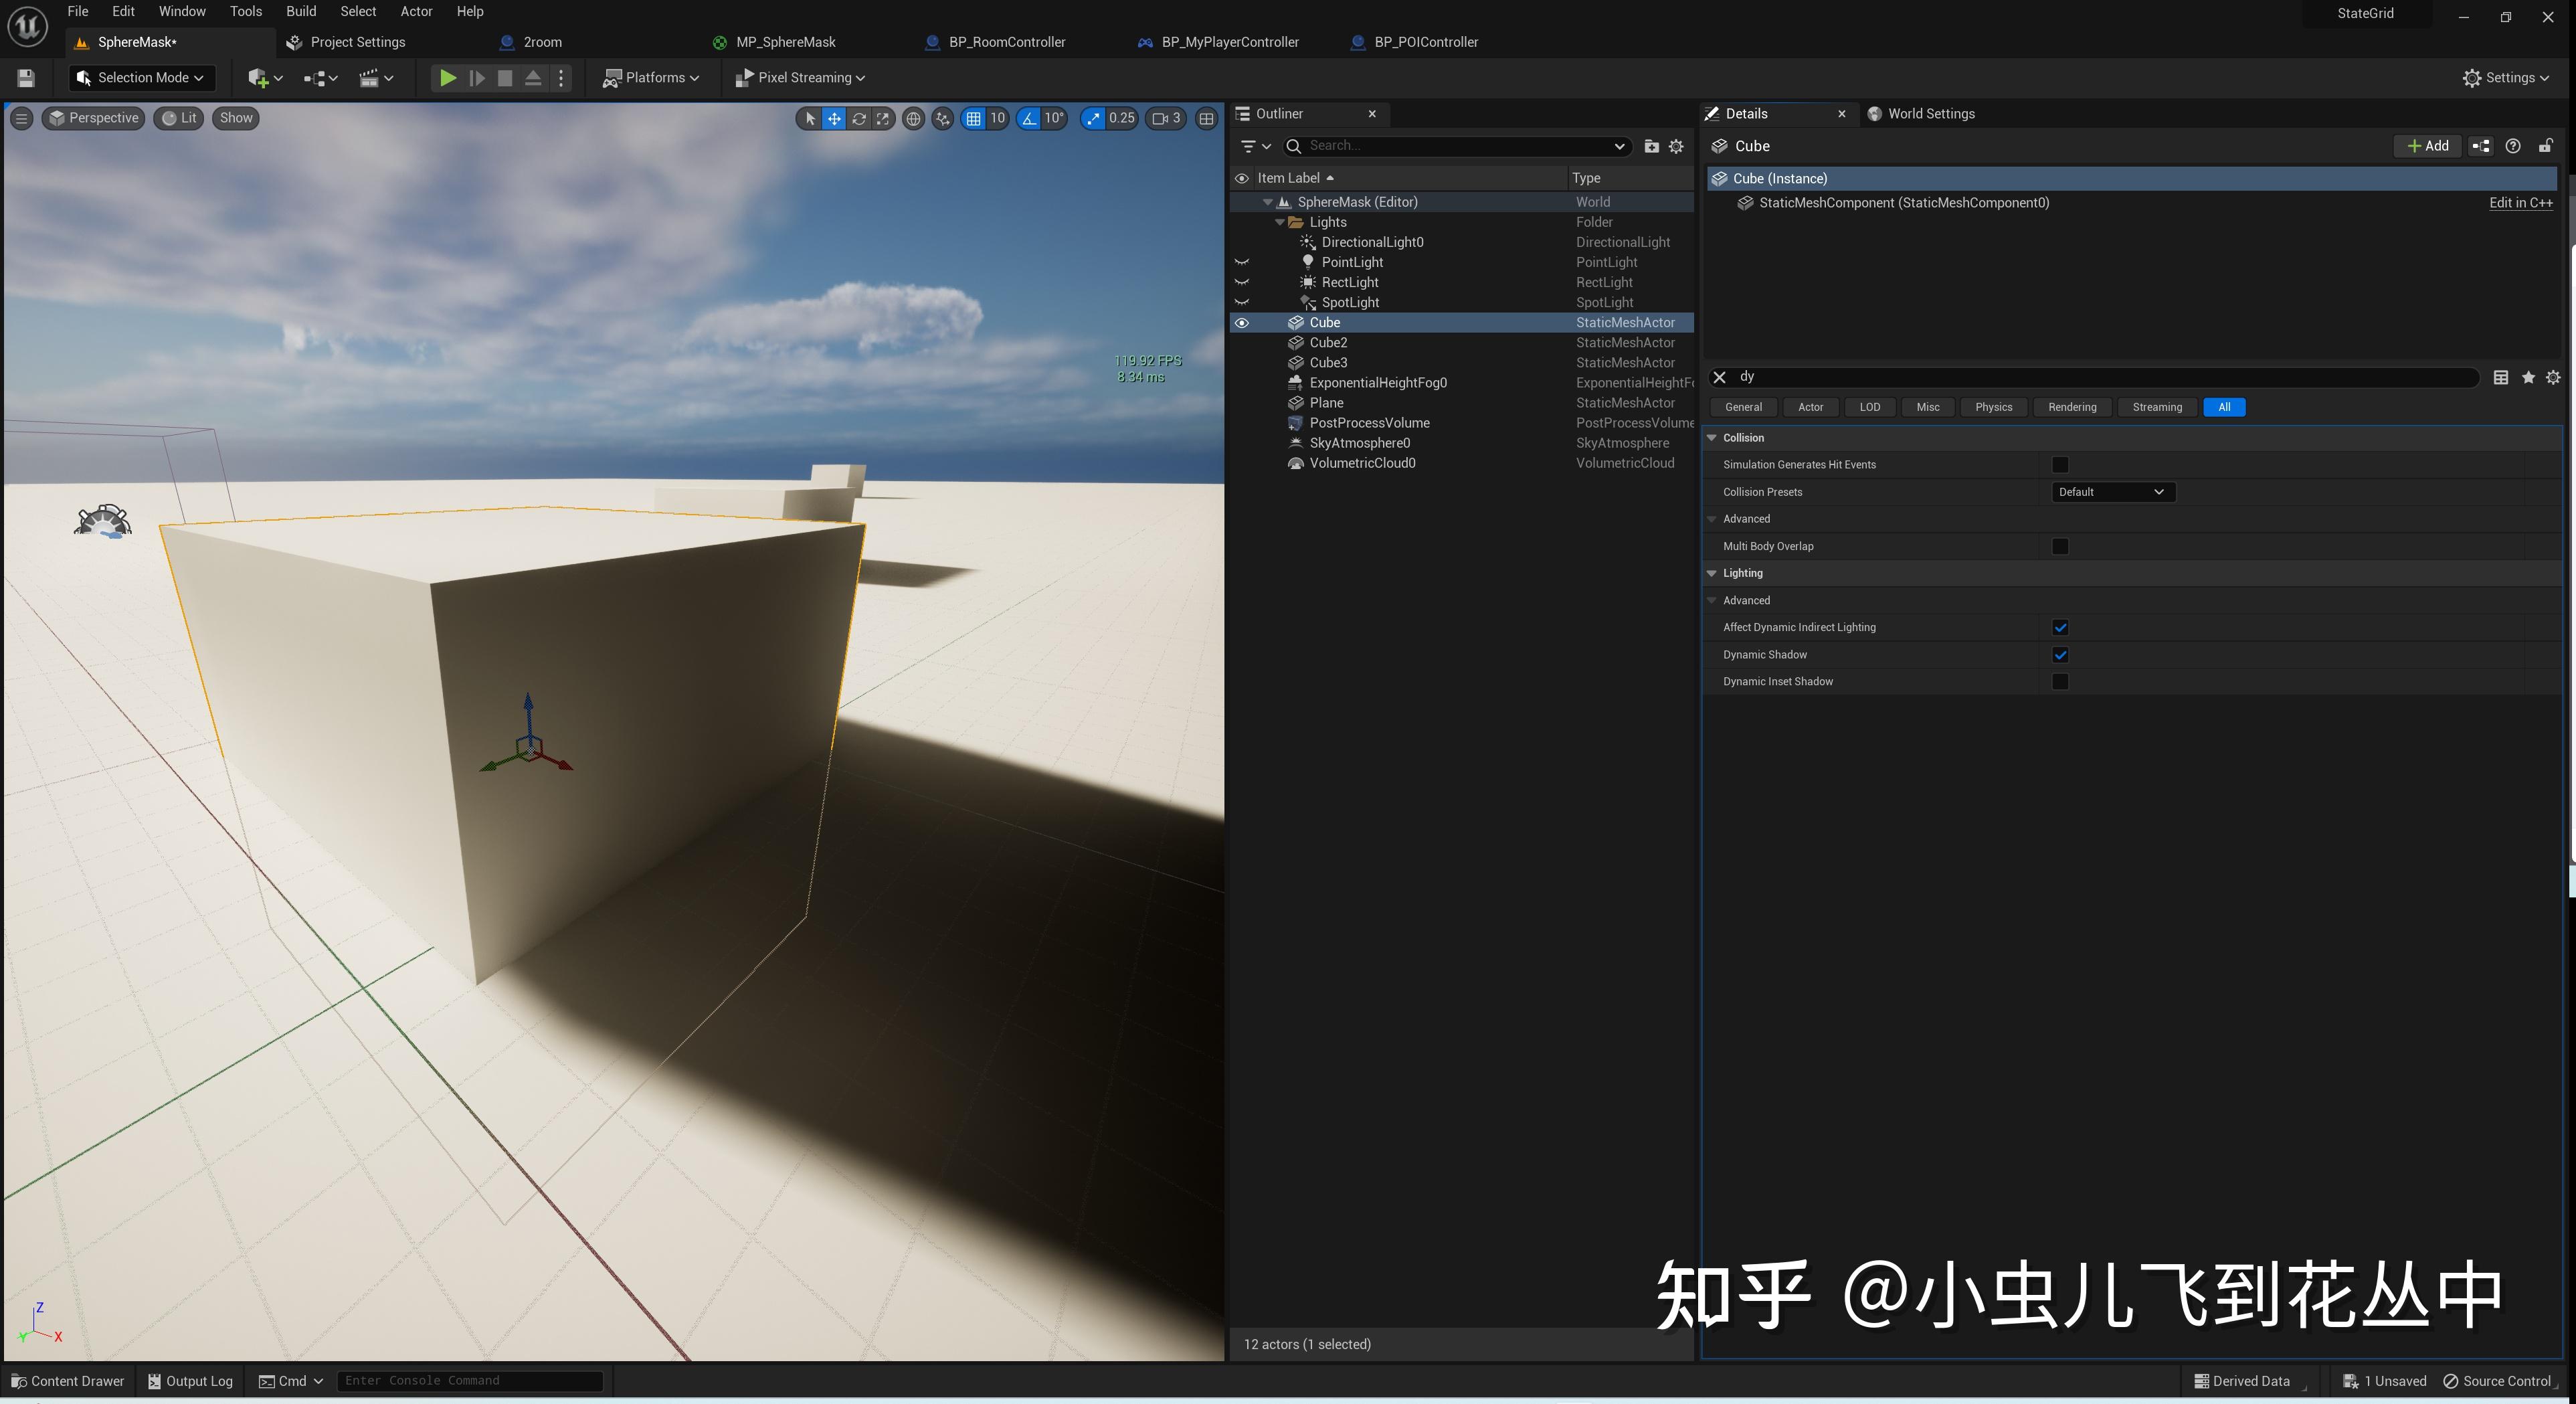Image resolution: width=2576 pixels, height=1404 pixels.
Task: Open the Build menu
Action: (301, 11)
